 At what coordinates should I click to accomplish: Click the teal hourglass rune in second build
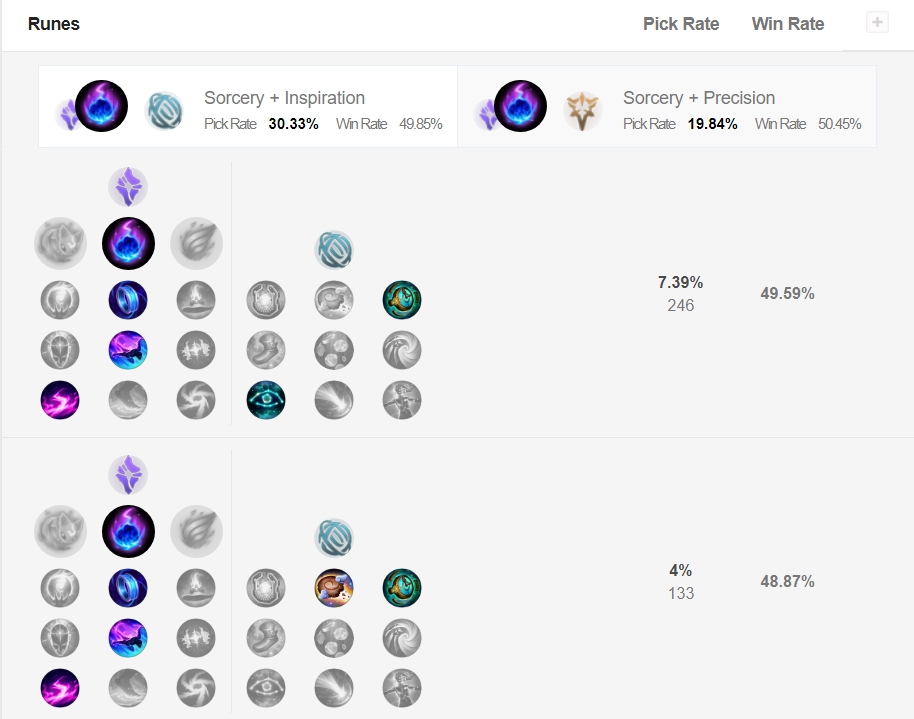tap(402, 588)
